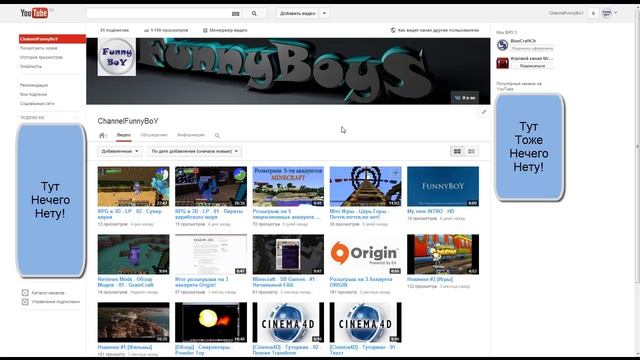640x360 pixels.
Task: Click the pencil edit icon below banner
Action: click(484, 112)
